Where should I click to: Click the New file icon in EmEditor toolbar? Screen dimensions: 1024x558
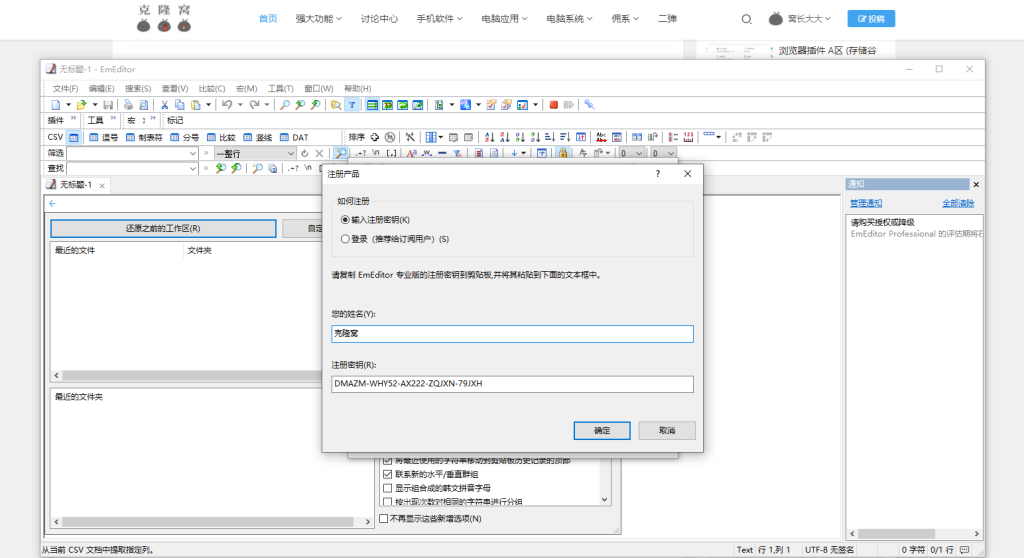click(x=56, y=105)
